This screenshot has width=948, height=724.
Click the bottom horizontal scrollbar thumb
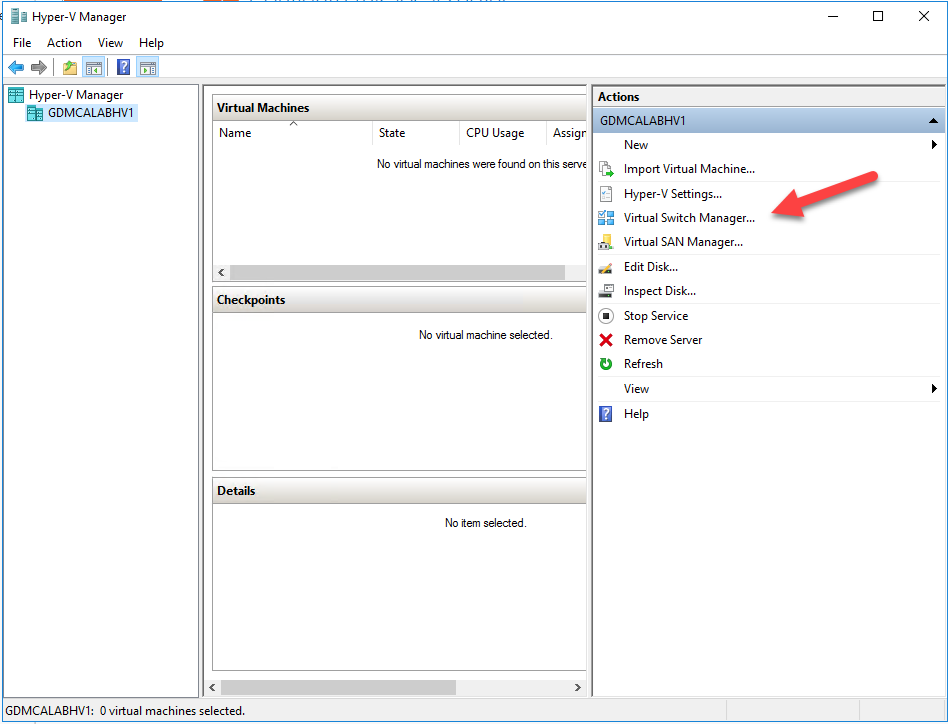point(339,688)
